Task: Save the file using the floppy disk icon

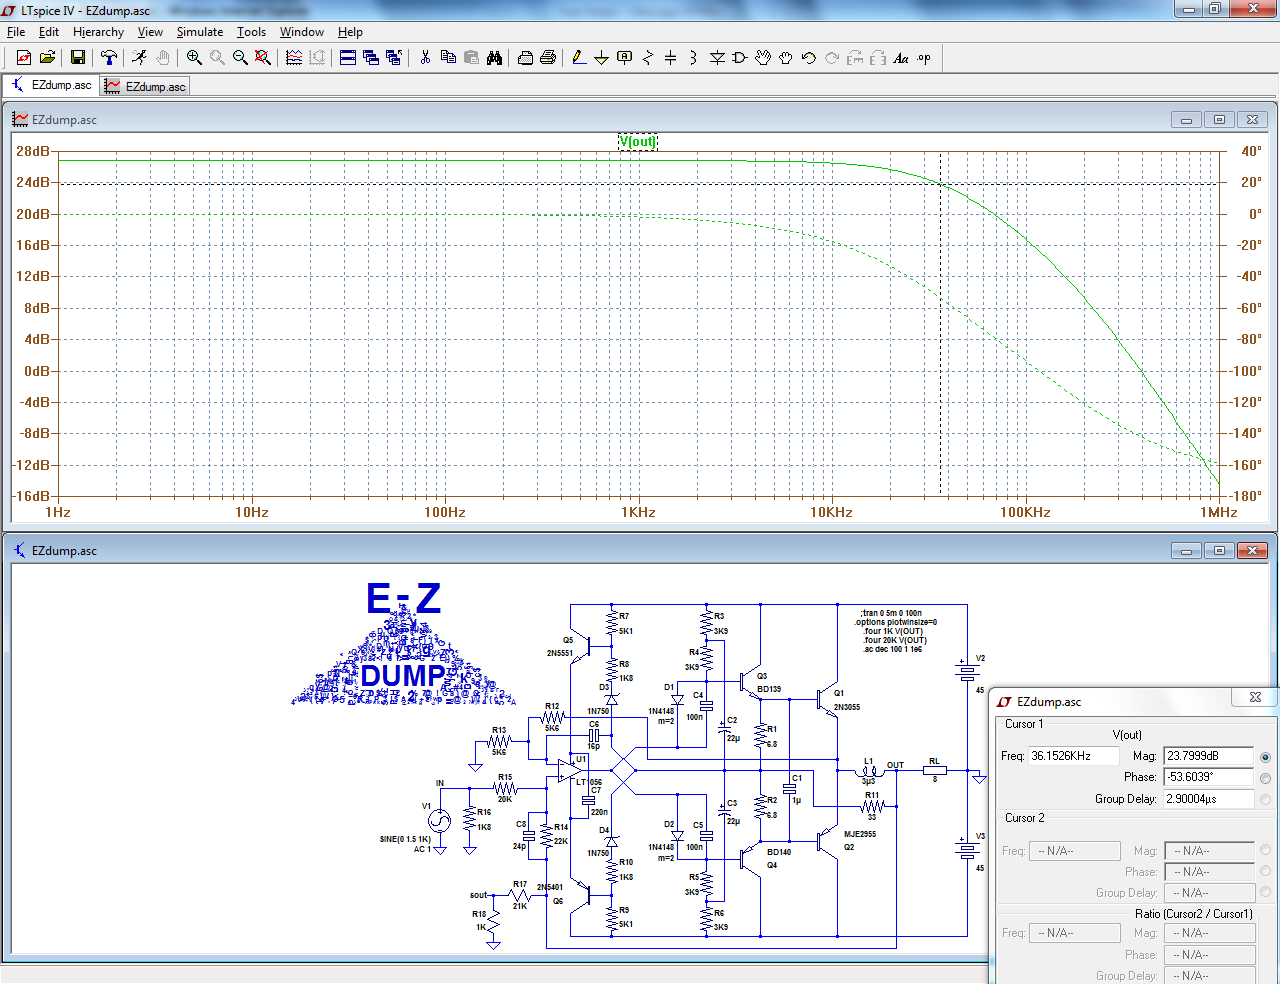Action: pyautogui.click(x=77, y=58)
